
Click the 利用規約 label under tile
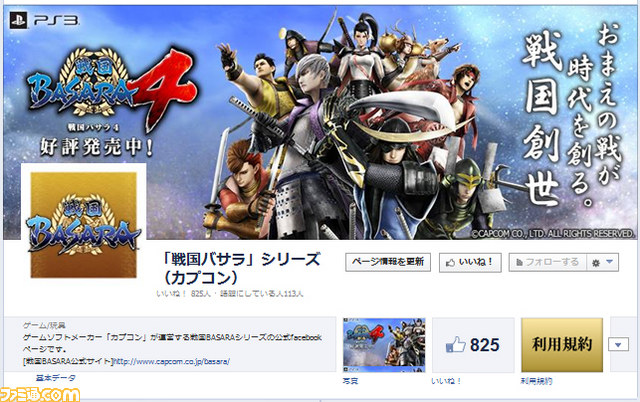[536, 381]
